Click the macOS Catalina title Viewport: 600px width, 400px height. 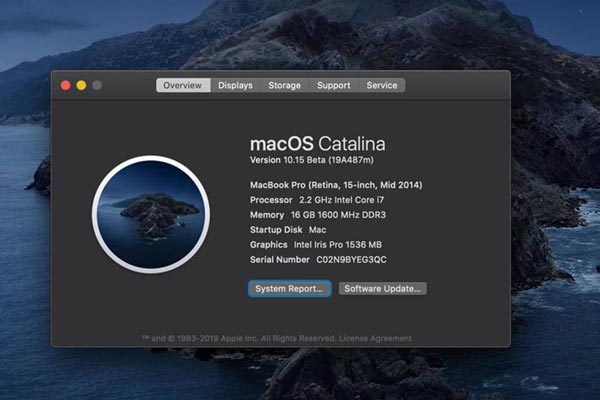(318, 144)
